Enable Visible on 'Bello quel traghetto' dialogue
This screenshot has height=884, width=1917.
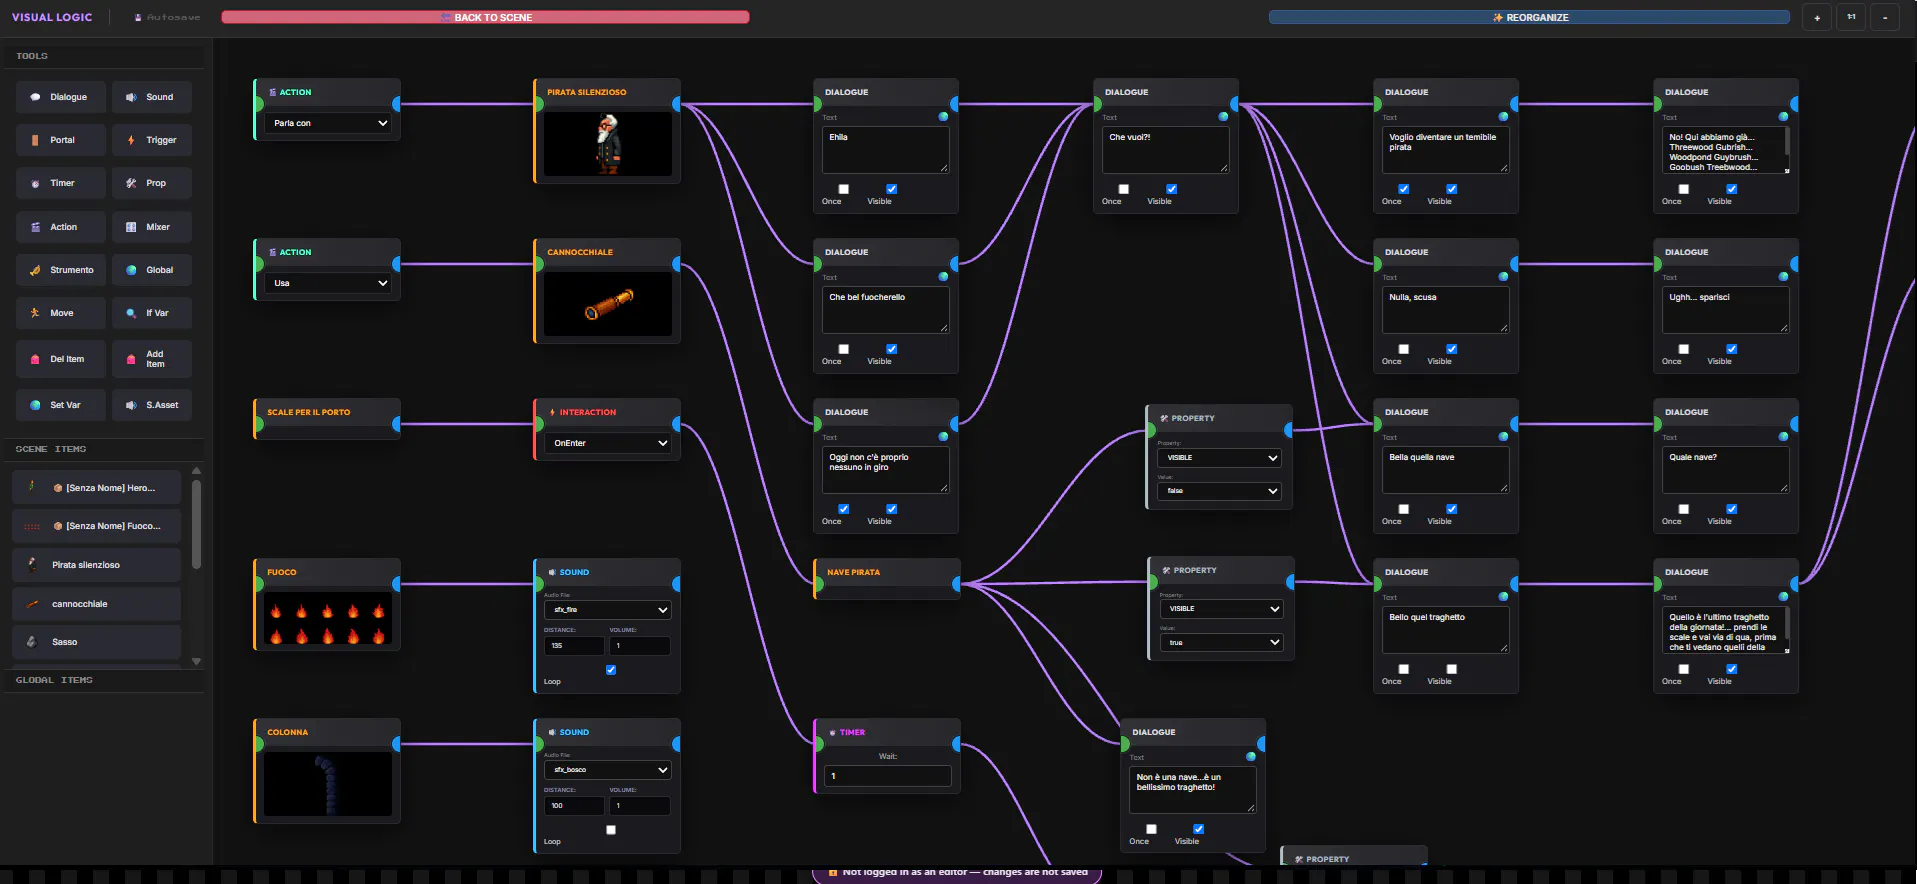1451,669
